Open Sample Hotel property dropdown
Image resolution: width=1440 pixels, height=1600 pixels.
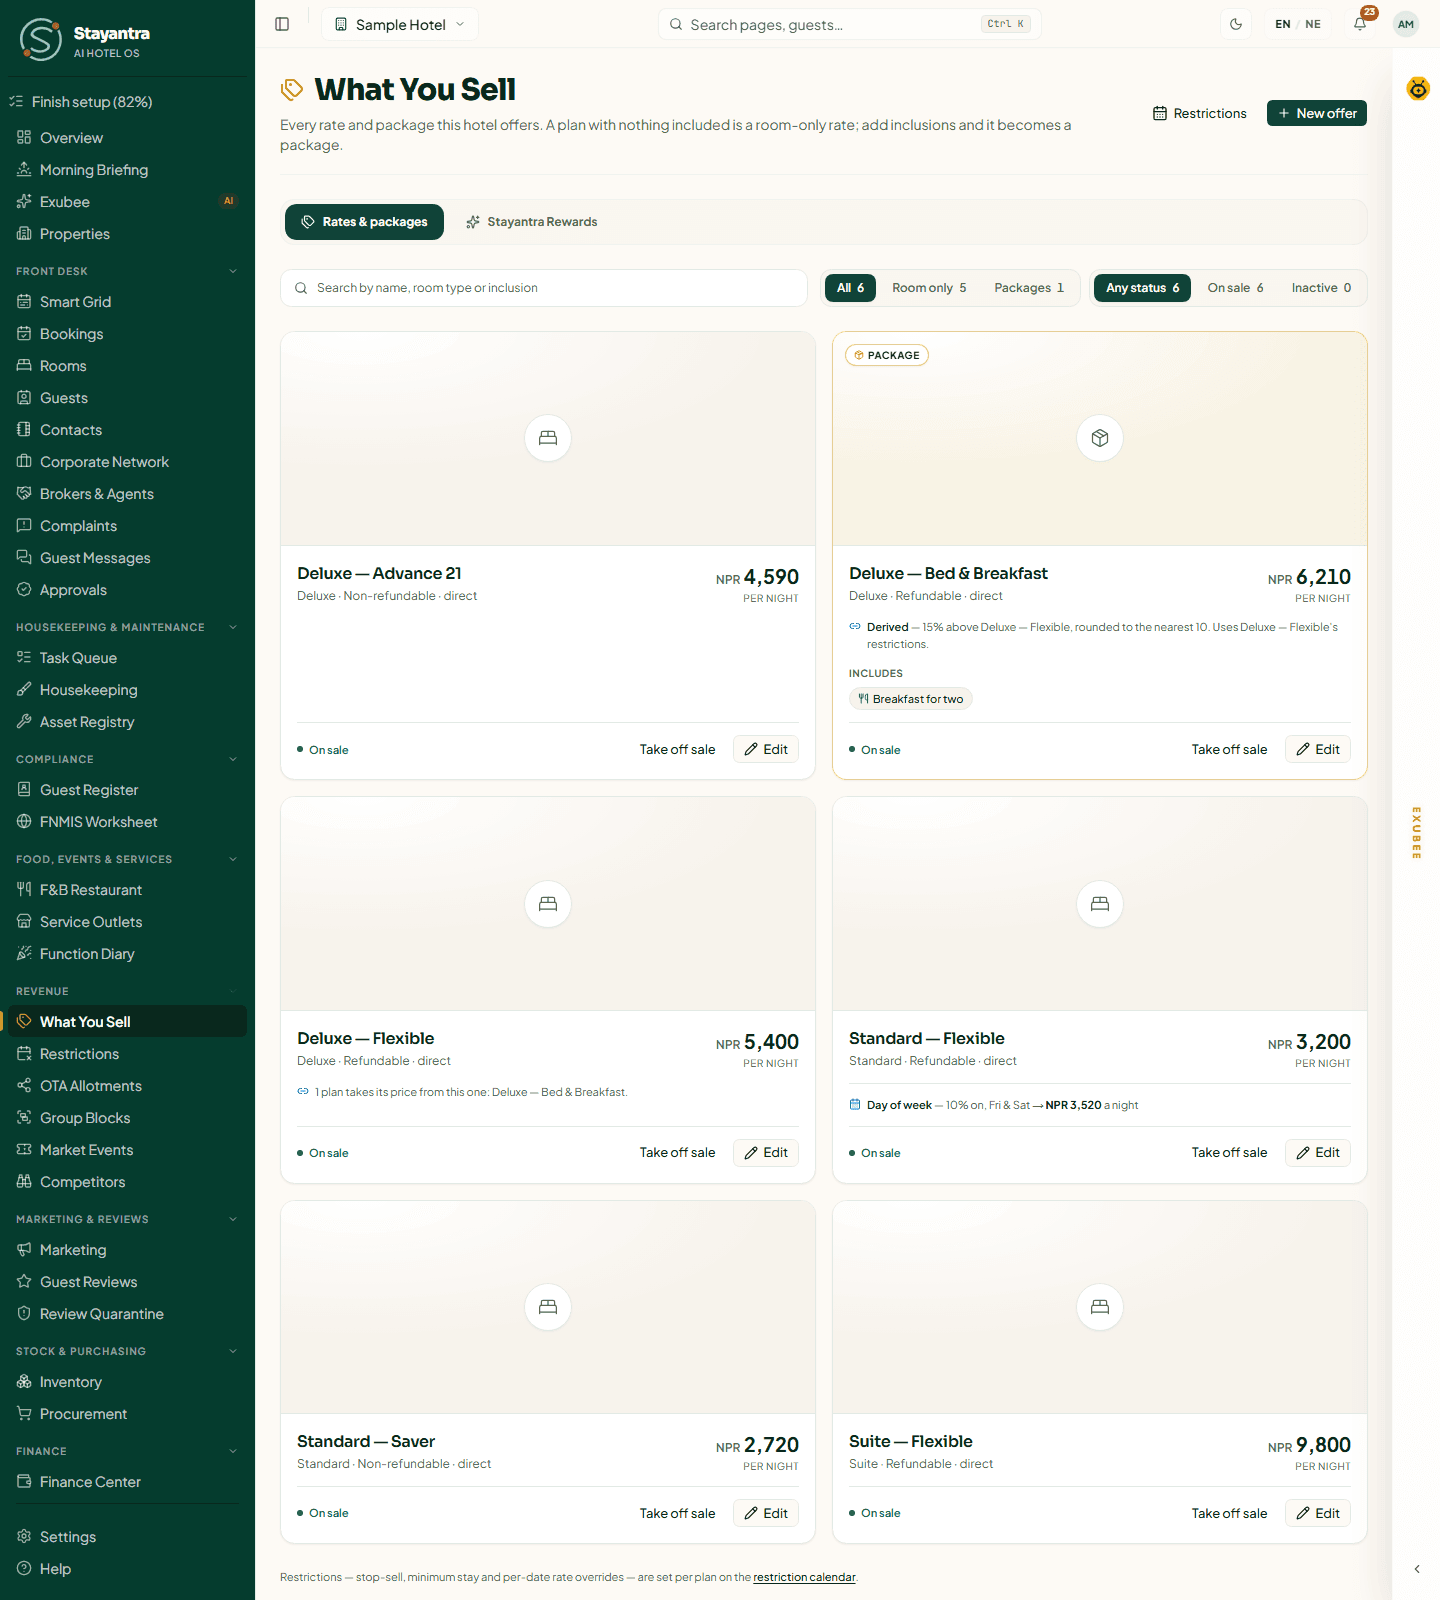click(x=400, y=24)
